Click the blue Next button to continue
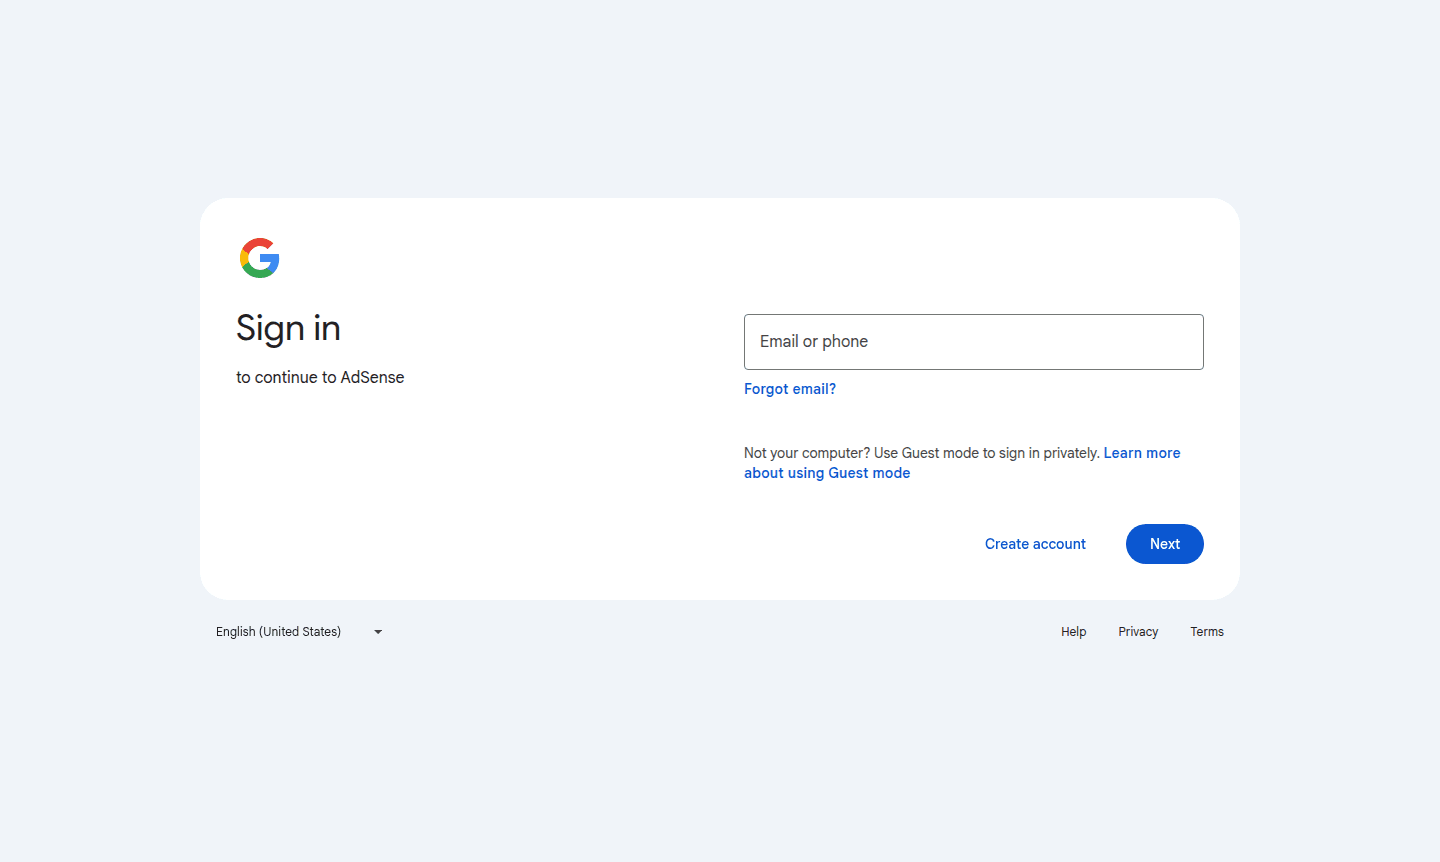1440x862 pixels. click(1164, 543)
